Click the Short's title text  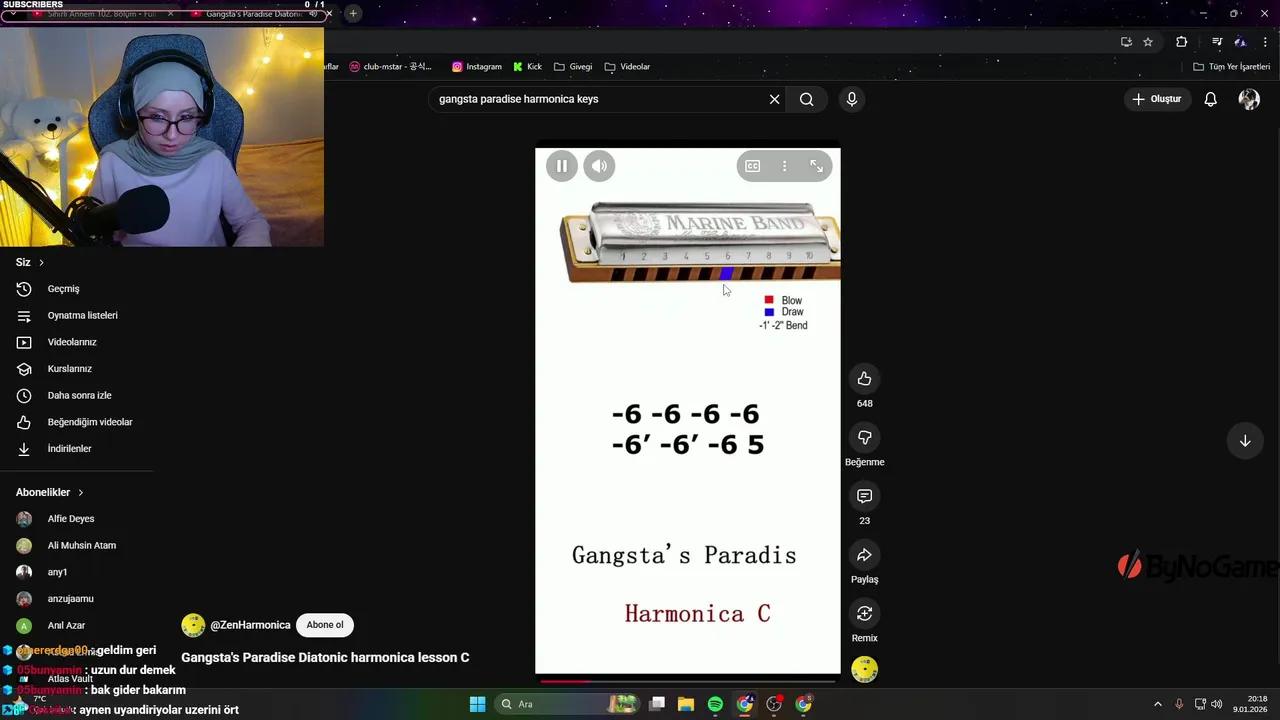pos(325,658)
